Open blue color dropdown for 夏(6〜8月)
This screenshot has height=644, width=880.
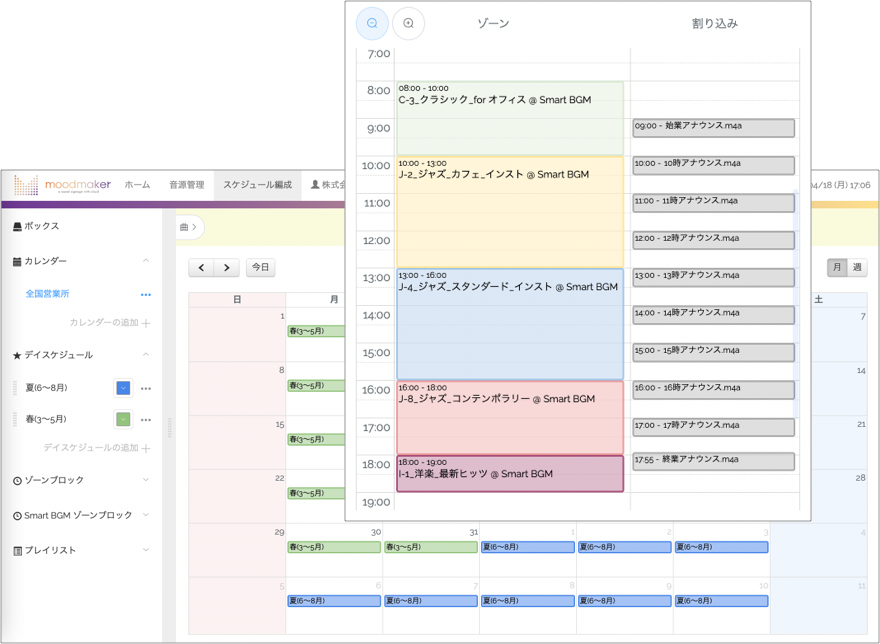(x=123, y=388)
